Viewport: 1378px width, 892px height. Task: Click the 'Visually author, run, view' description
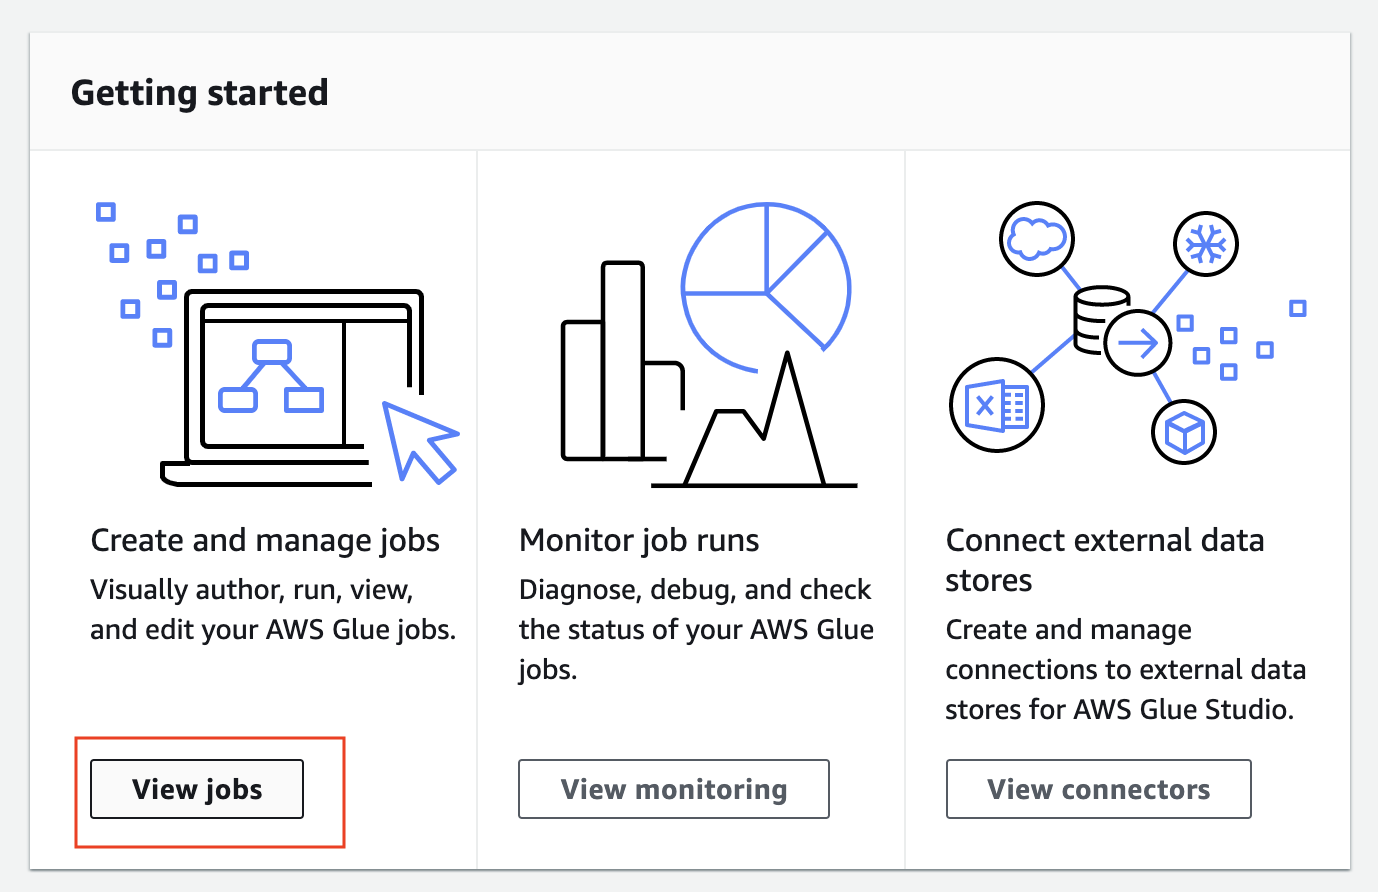(x=252, y=590)
